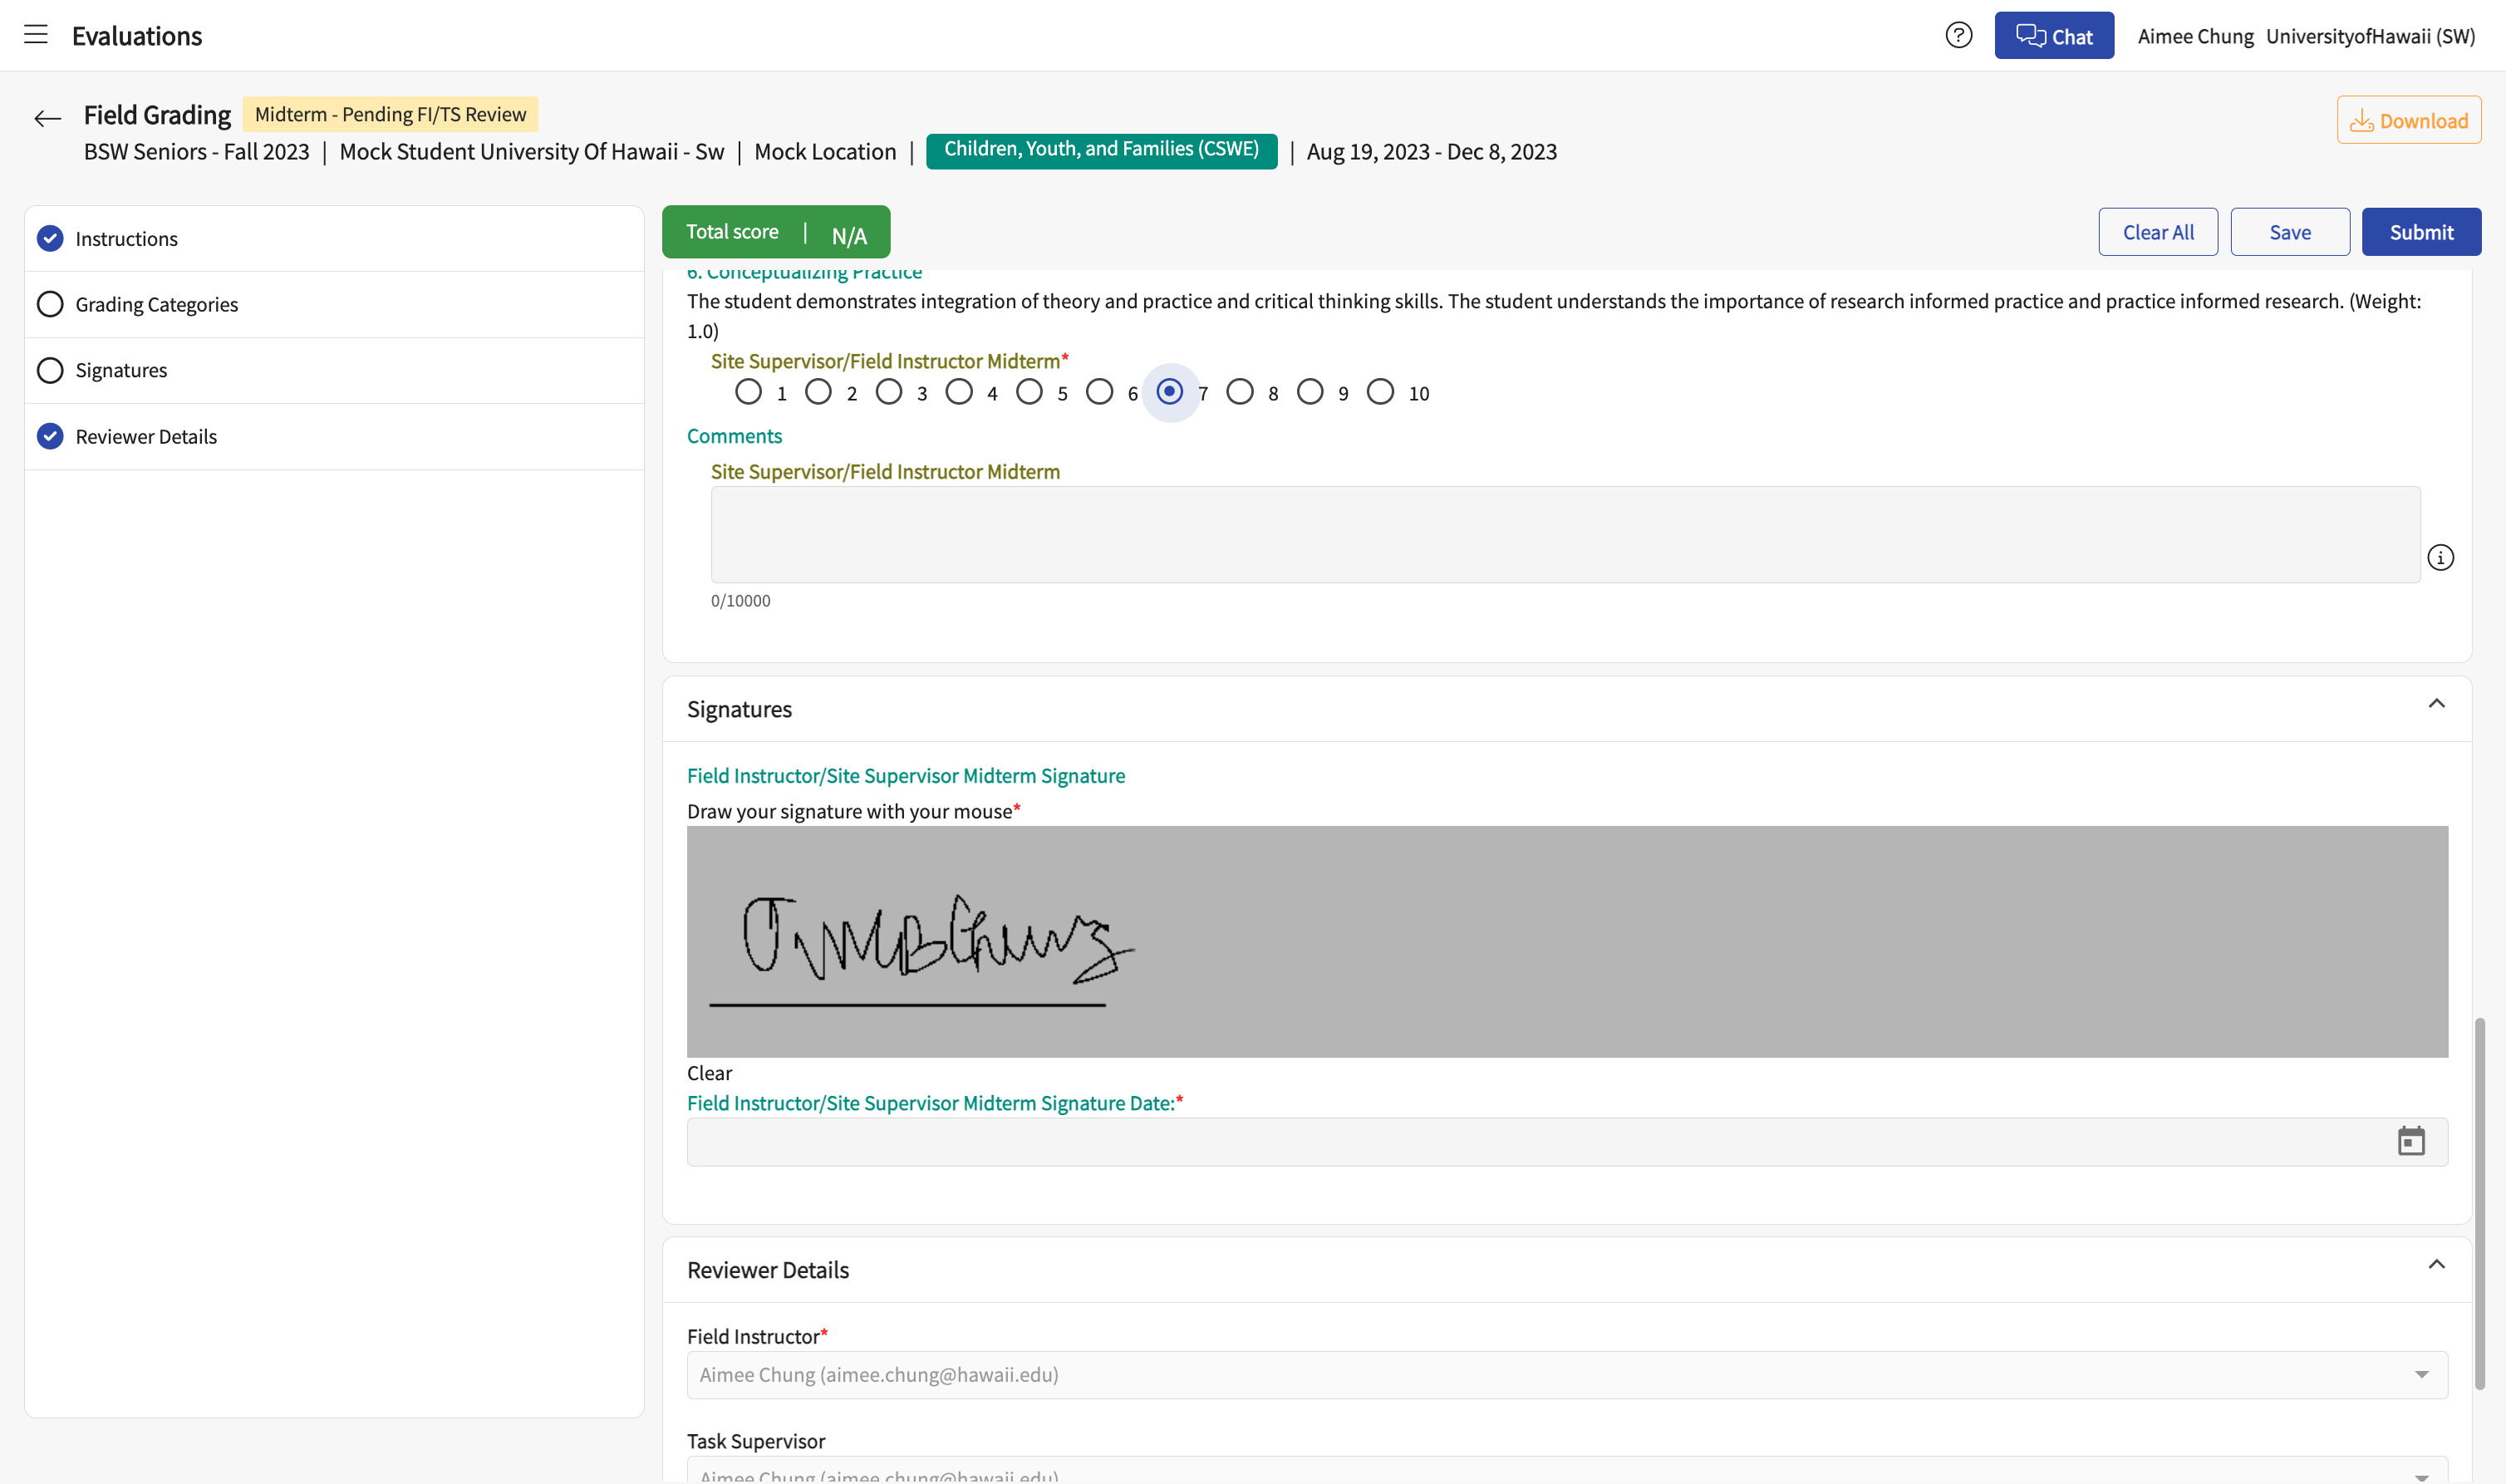2506x1484 pixels.
Task: Select rating 8 for Conceptualizing Practice
Action: [x=1240, y=392]
